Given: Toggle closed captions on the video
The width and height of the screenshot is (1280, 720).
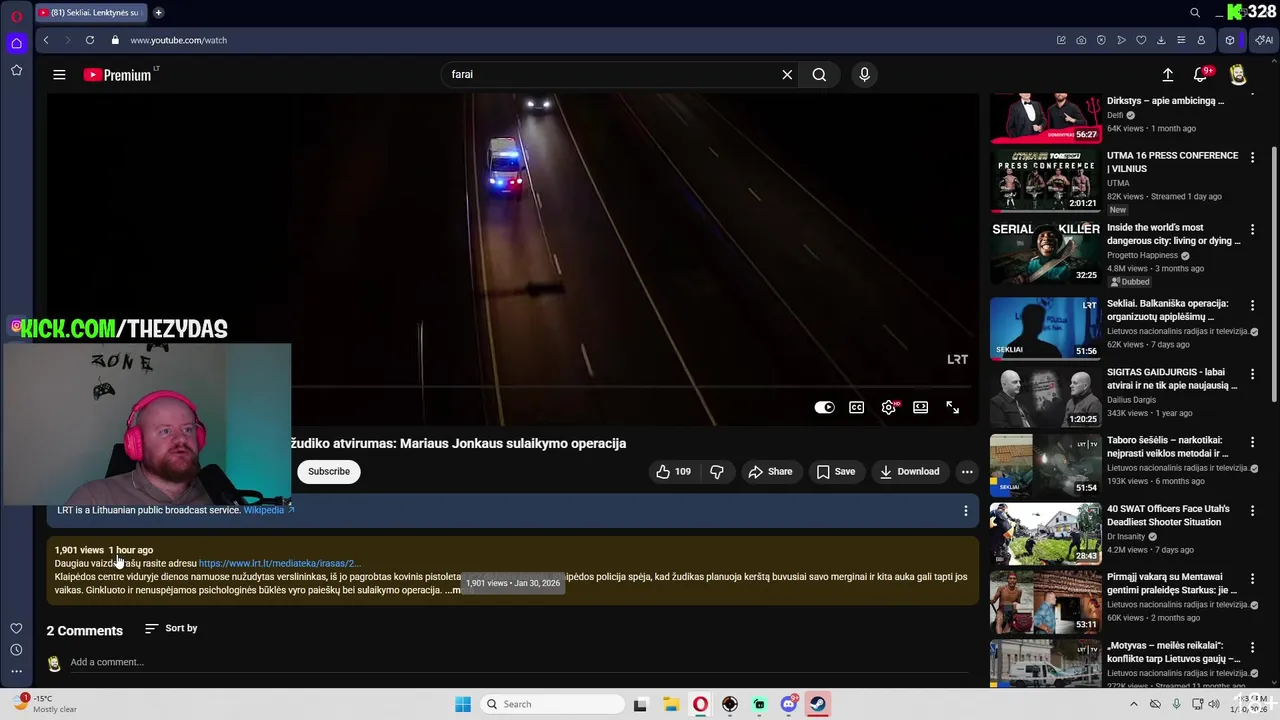Looking at the screenshot, I should (x=857, y=408).
